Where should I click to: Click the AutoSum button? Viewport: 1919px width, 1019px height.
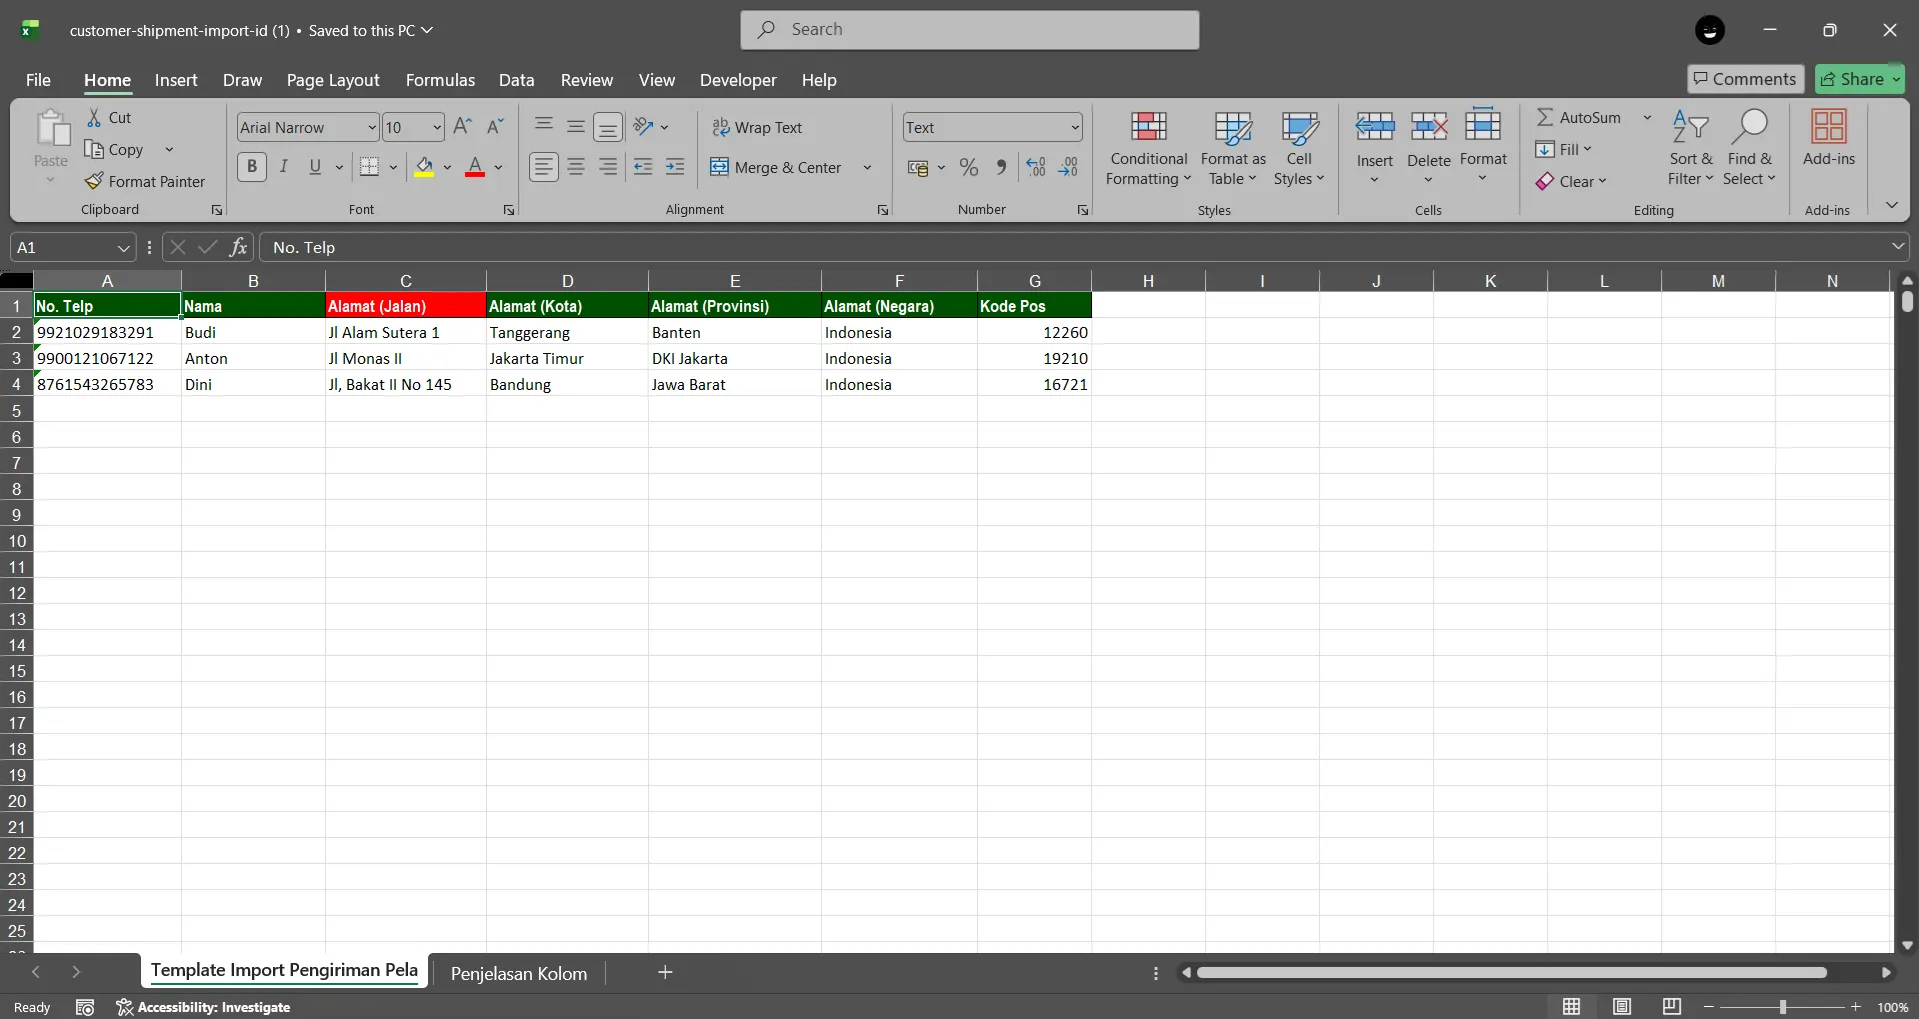pyautogui.click(x=1588, y=117)
